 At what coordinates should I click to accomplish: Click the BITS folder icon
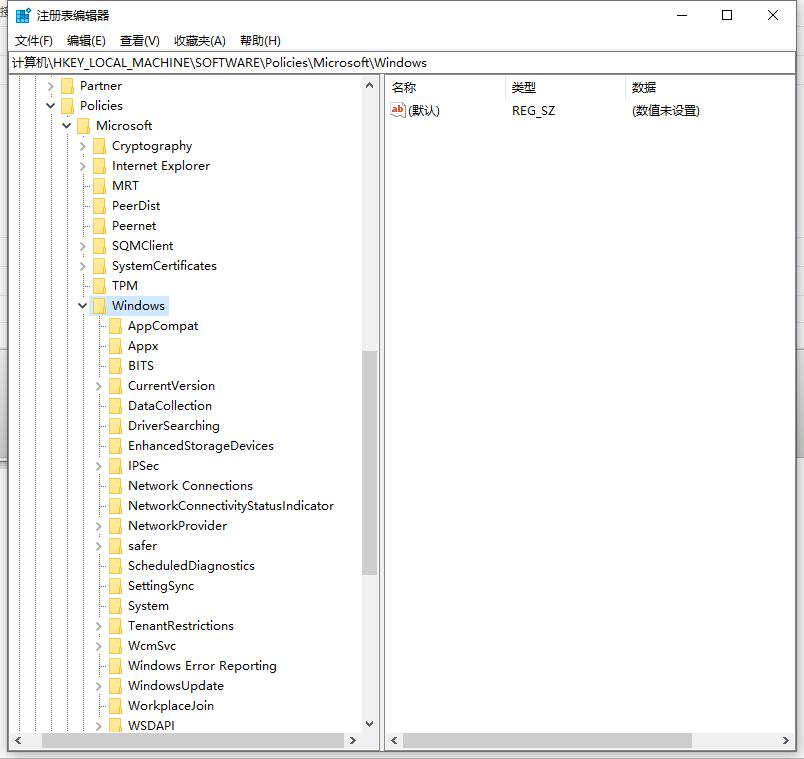(115, 366)
